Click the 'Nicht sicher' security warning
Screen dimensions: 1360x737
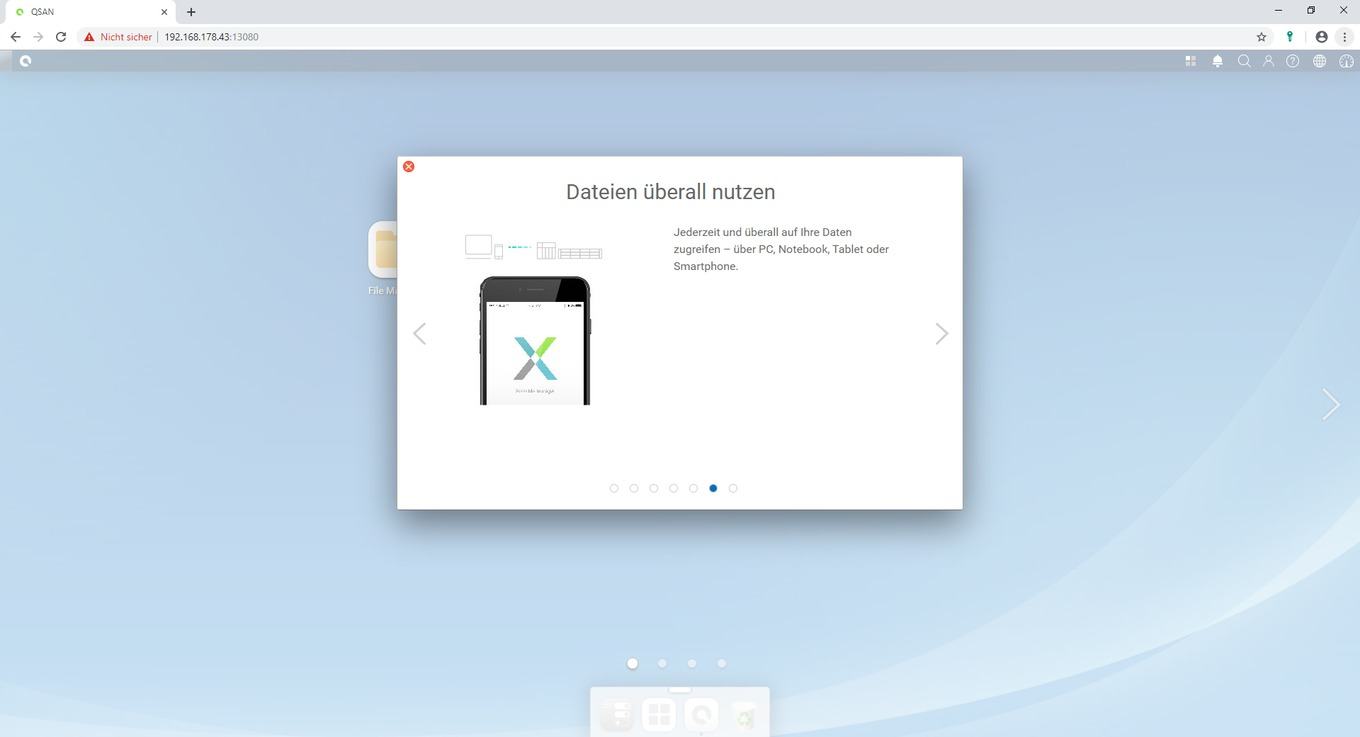tap(118, 37)
